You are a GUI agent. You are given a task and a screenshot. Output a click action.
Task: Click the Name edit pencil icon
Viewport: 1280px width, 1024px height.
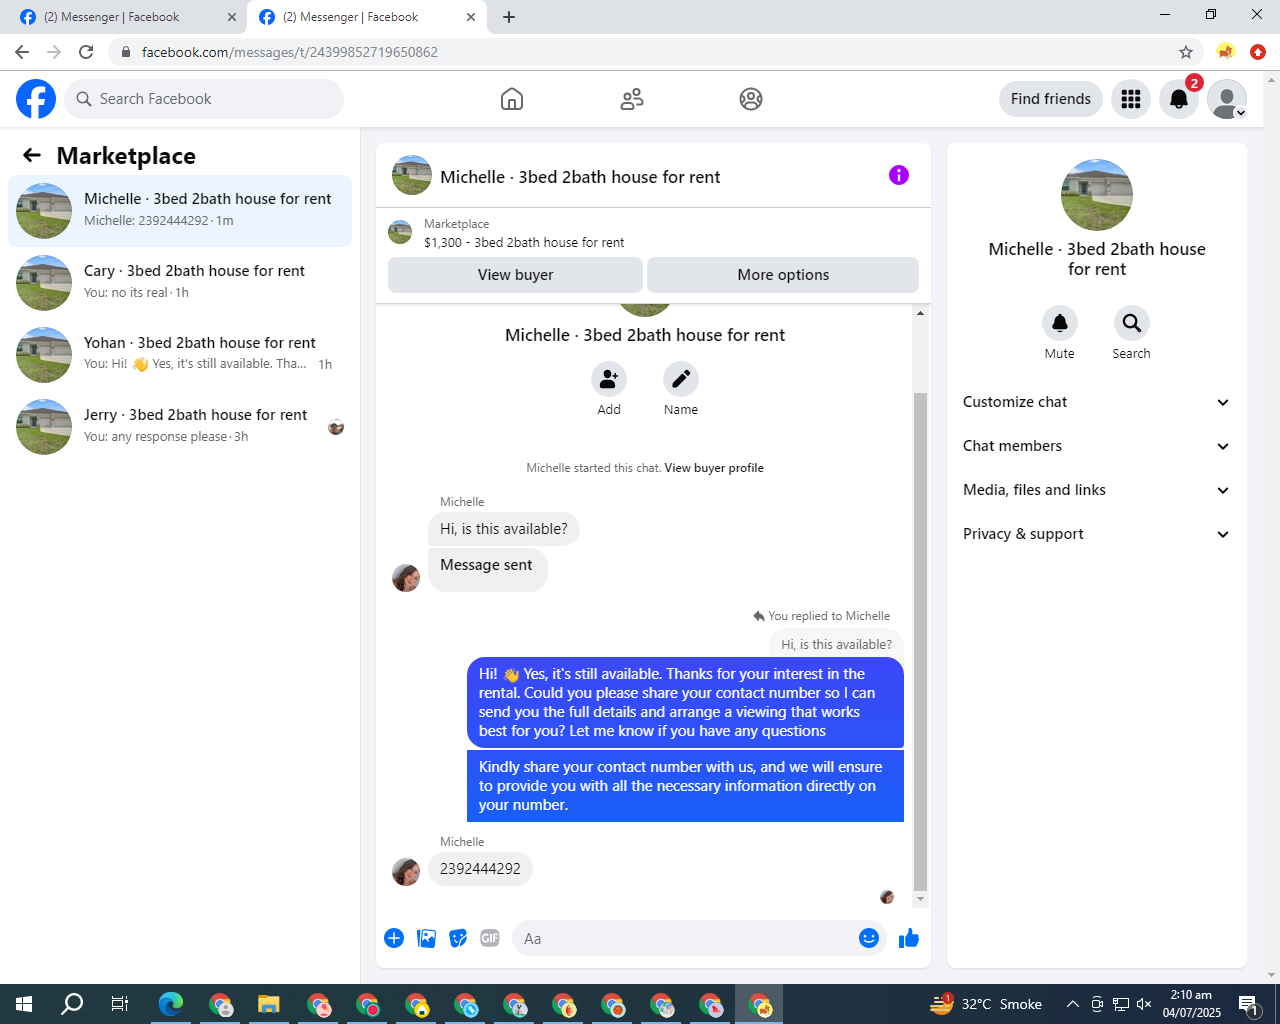(681, 379)
